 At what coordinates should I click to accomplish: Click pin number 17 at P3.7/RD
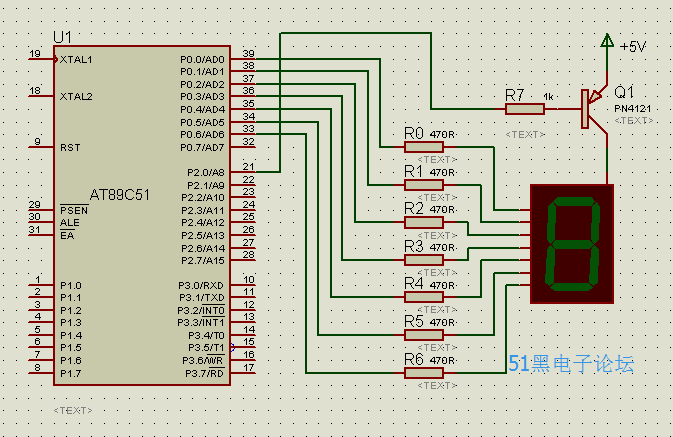pos(249,367)
